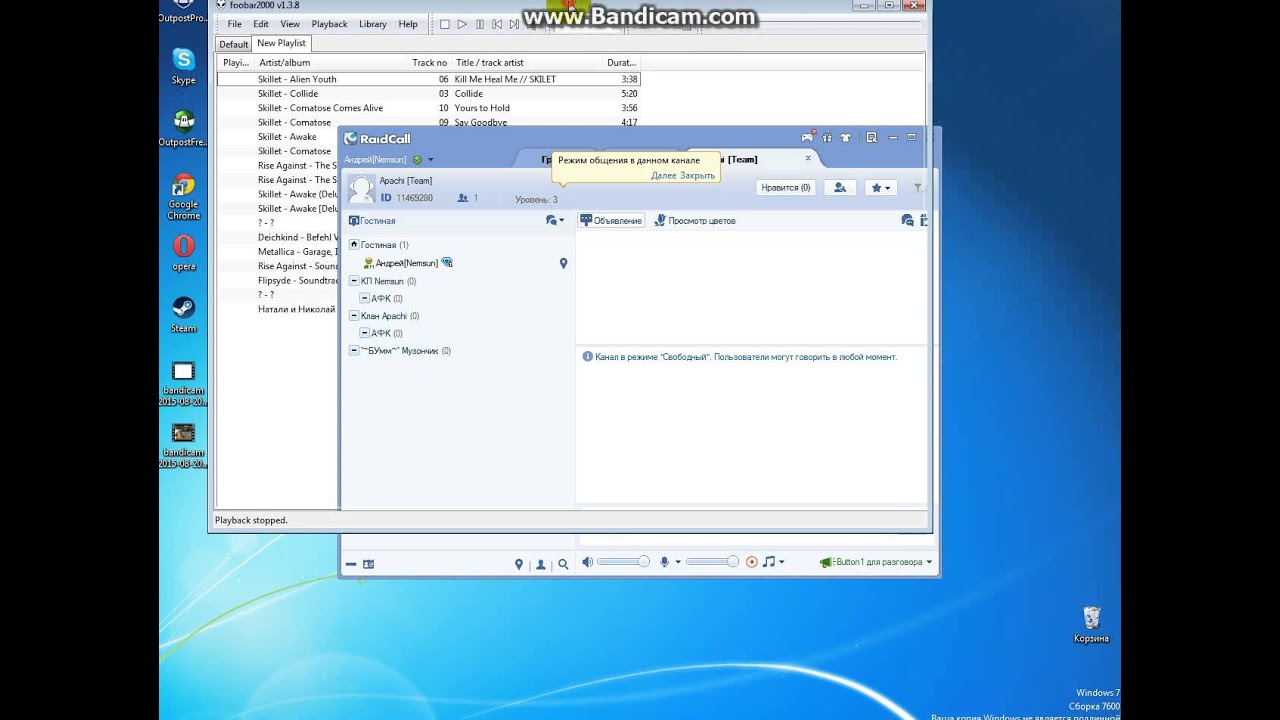The height and width of the screenshot is (720, 1280).
Task: Click the person icon in bottom bar
Action: point(541,564)
